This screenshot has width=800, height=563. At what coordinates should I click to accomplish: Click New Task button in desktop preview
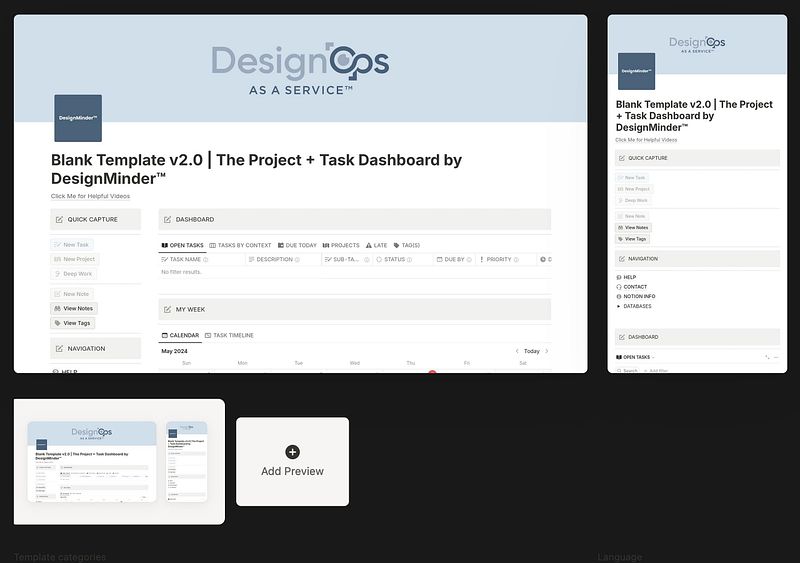[x=72, y=244]
